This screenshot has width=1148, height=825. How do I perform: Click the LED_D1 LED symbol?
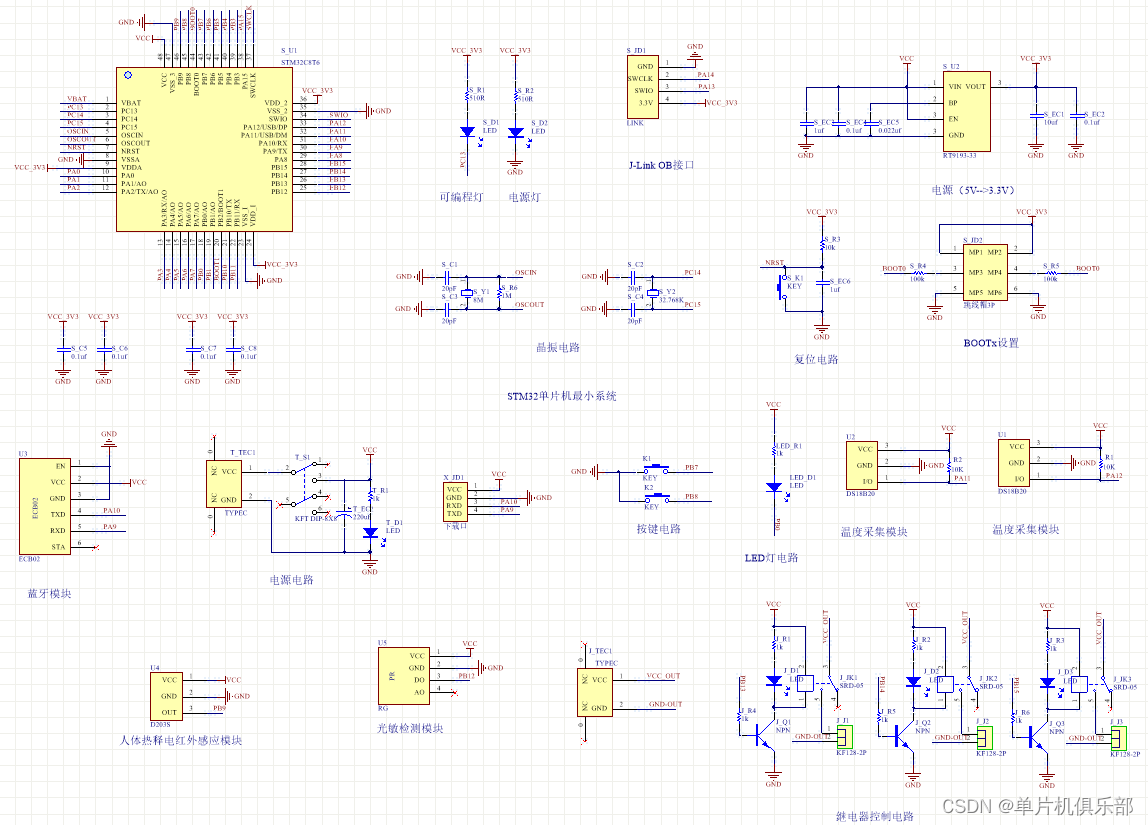(x=774, y=488)
